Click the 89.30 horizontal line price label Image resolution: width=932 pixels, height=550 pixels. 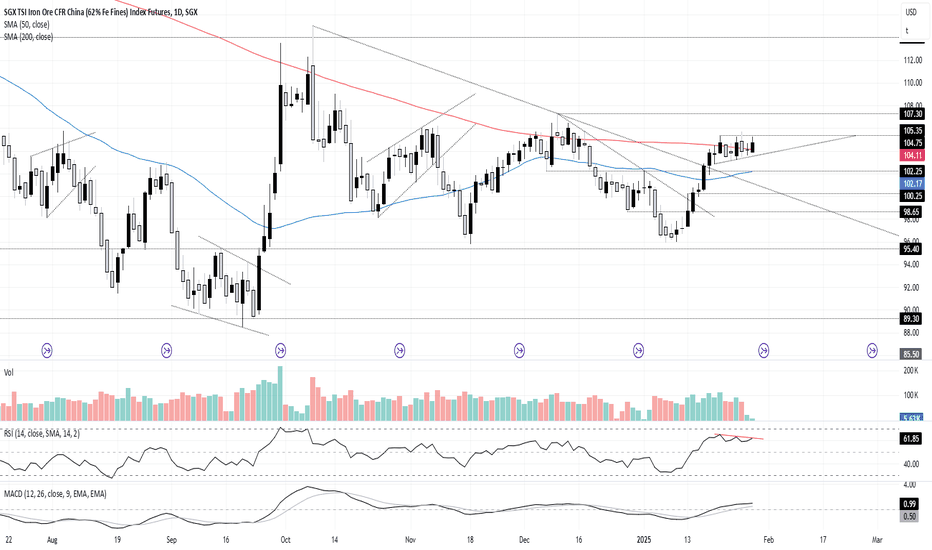tap(911, 319)
